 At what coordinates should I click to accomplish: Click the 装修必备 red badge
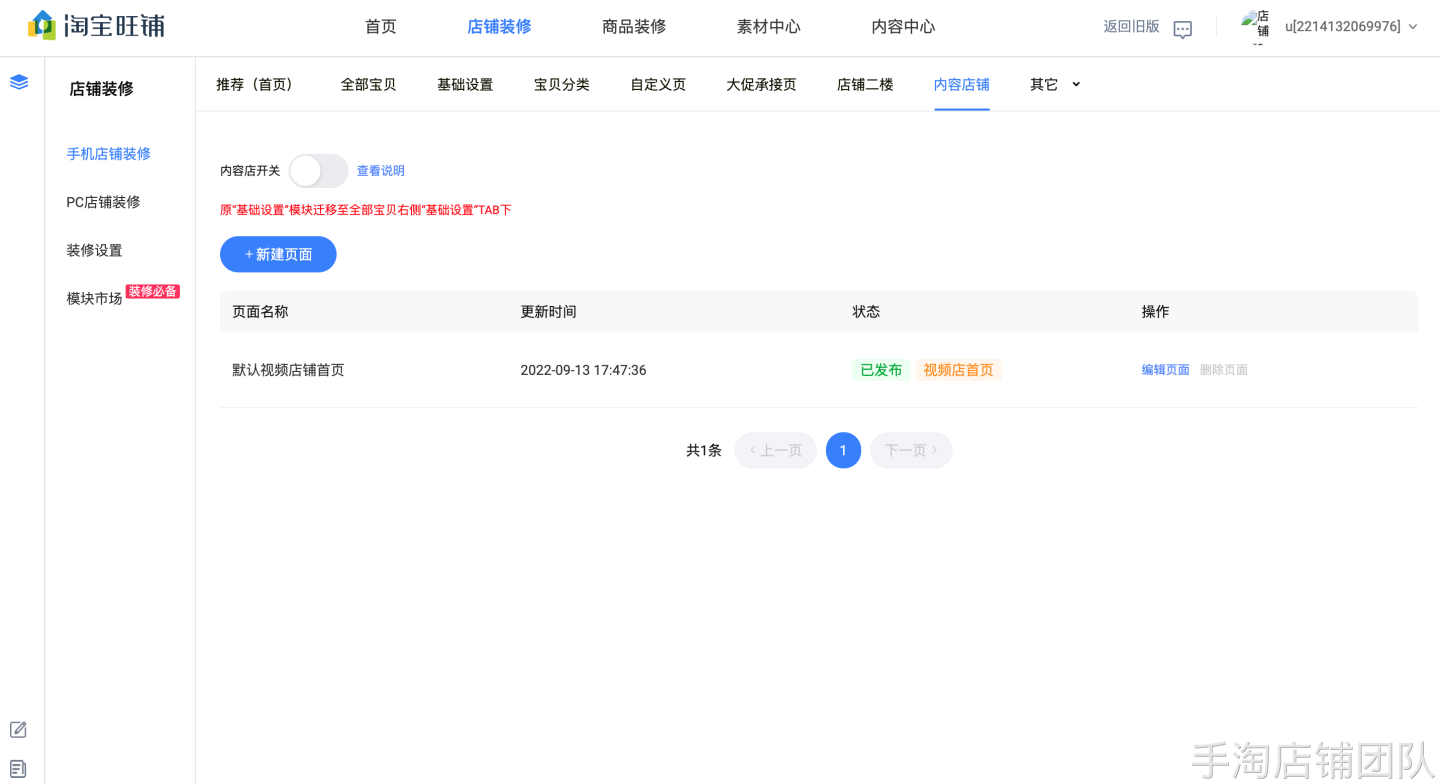pyautogui.click(x=153, y=291)
